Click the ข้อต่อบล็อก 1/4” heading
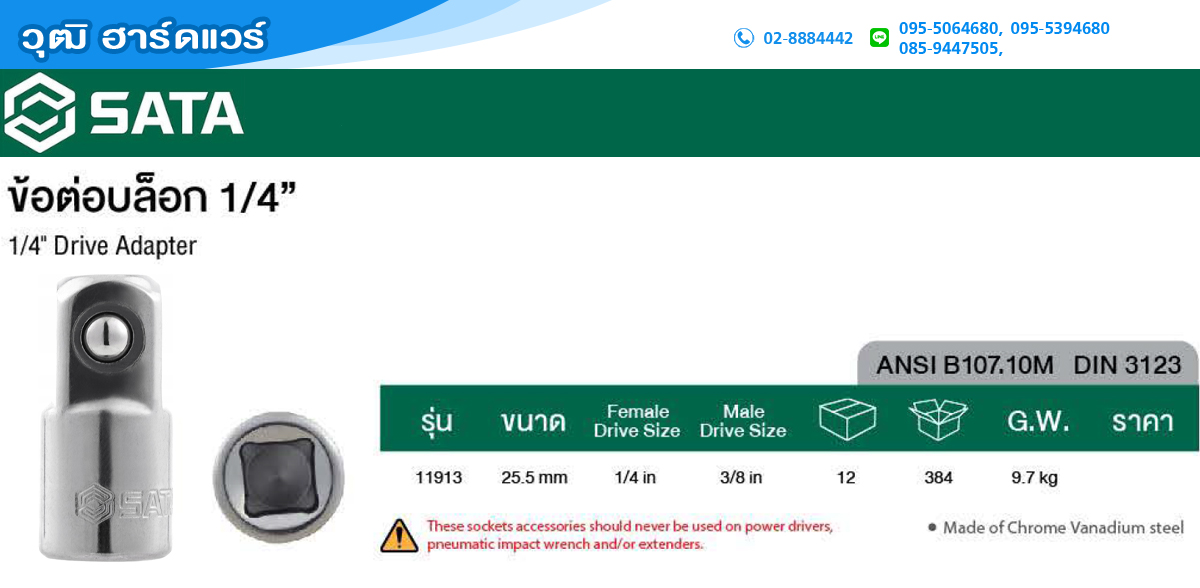 tap(153, 196)
